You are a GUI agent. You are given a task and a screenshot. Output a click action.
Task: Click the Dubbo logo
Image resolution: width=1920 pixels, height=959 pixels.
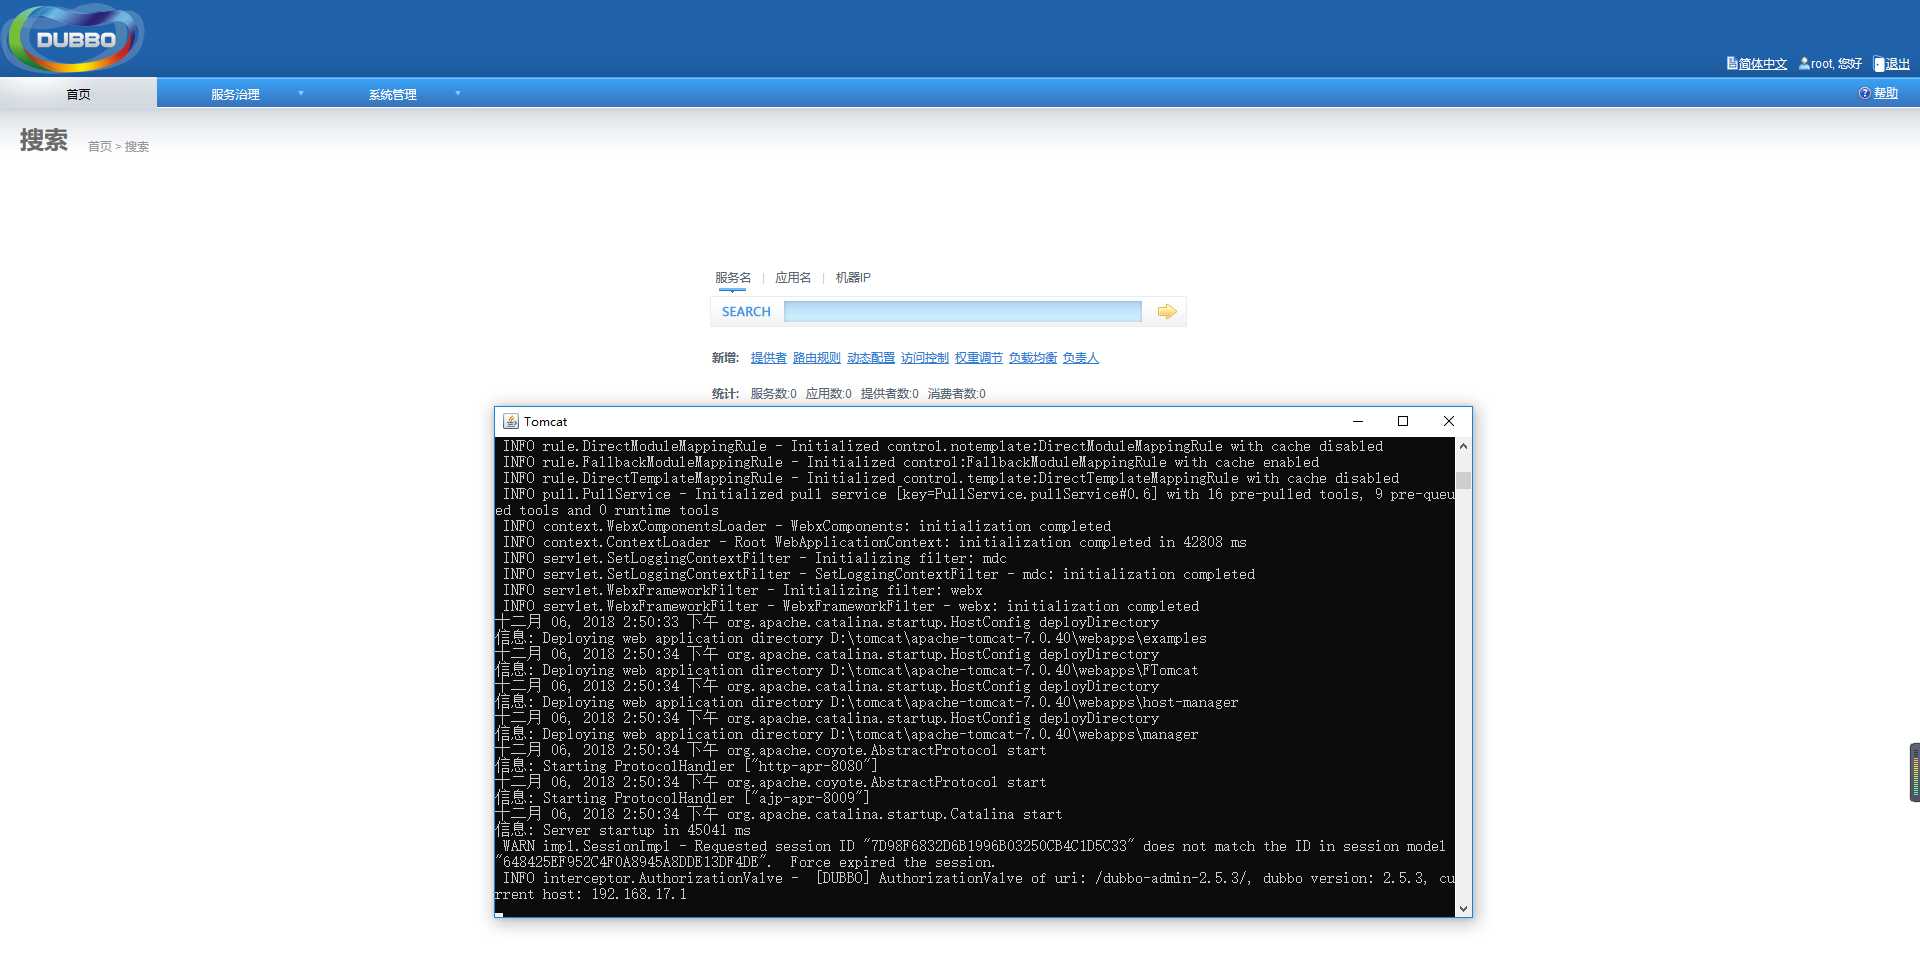(73, 38)
